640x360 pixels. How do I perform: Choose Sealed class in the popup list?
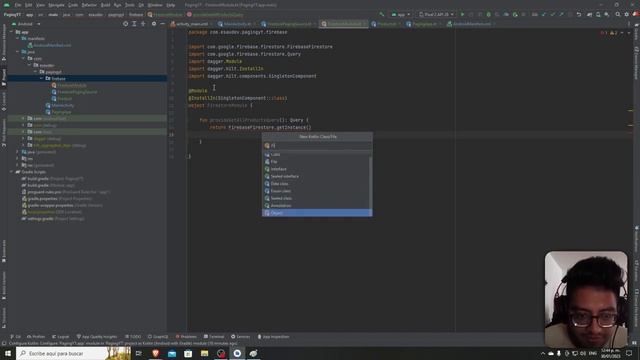click(x=317, y=198)
